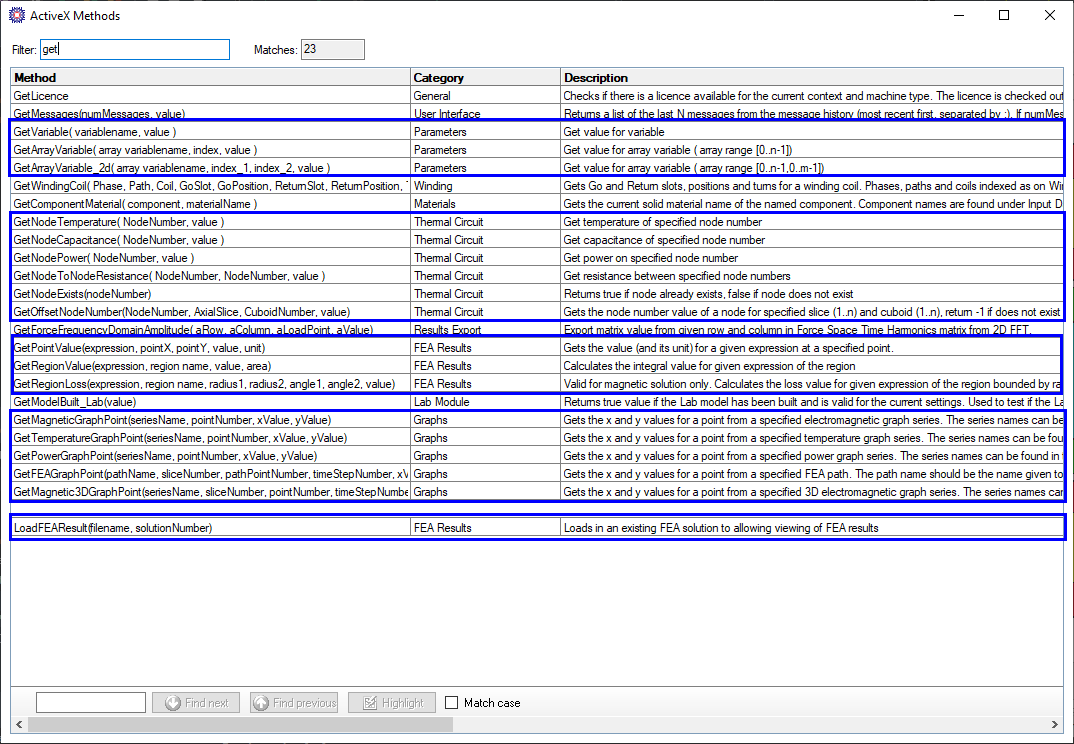1074x744 pixels.
Task: Click description 'Get power on specified node number'
Action: pos(651,258)
